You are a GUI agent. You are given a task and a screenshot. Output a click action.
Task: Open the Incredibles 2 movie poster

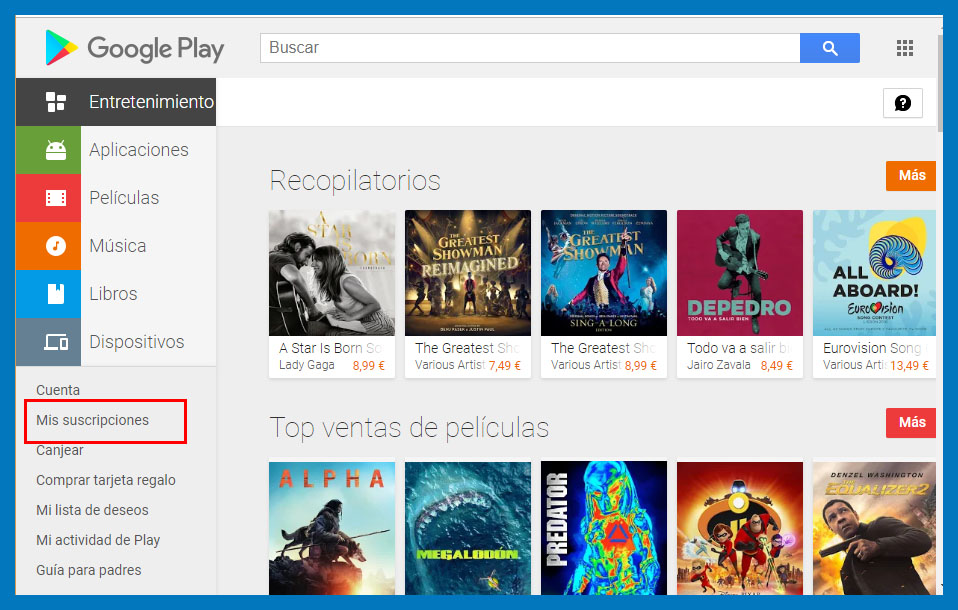pyautogui.click(x=740, y=528)
